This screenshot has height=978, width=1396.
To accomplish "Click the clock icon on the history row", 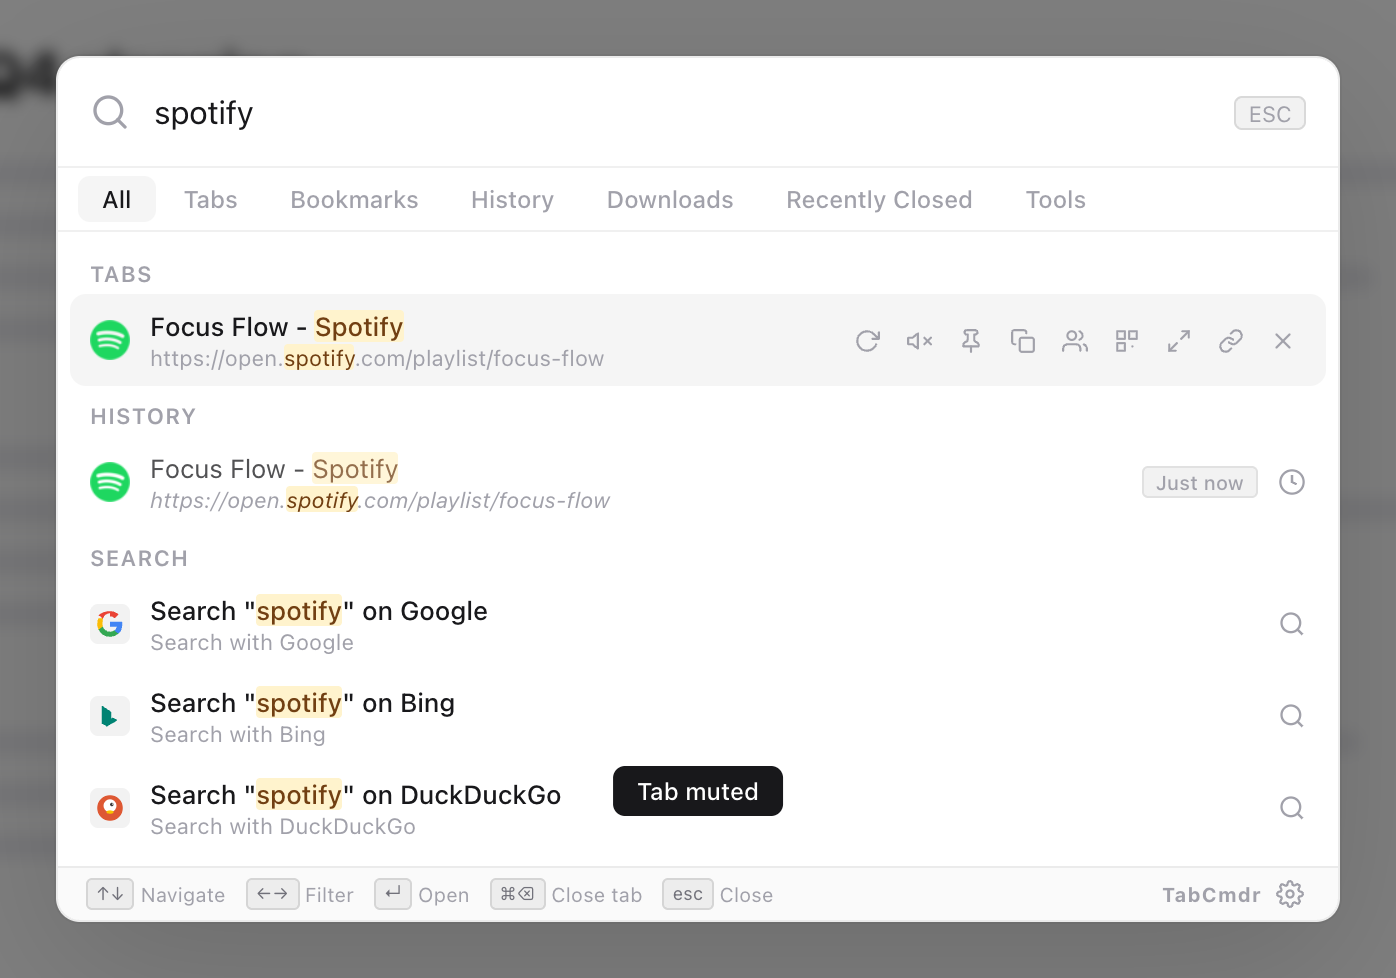I will point(1292,482).
